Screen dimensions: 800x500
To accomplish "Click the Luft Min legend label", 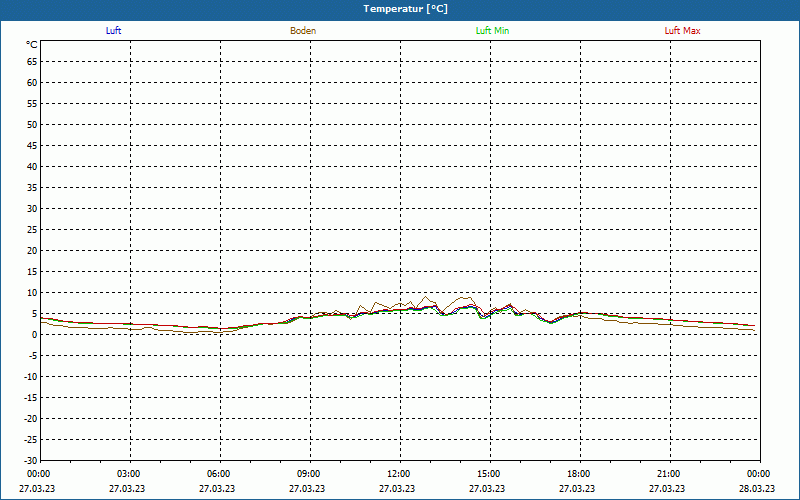I will click(492, 31).
